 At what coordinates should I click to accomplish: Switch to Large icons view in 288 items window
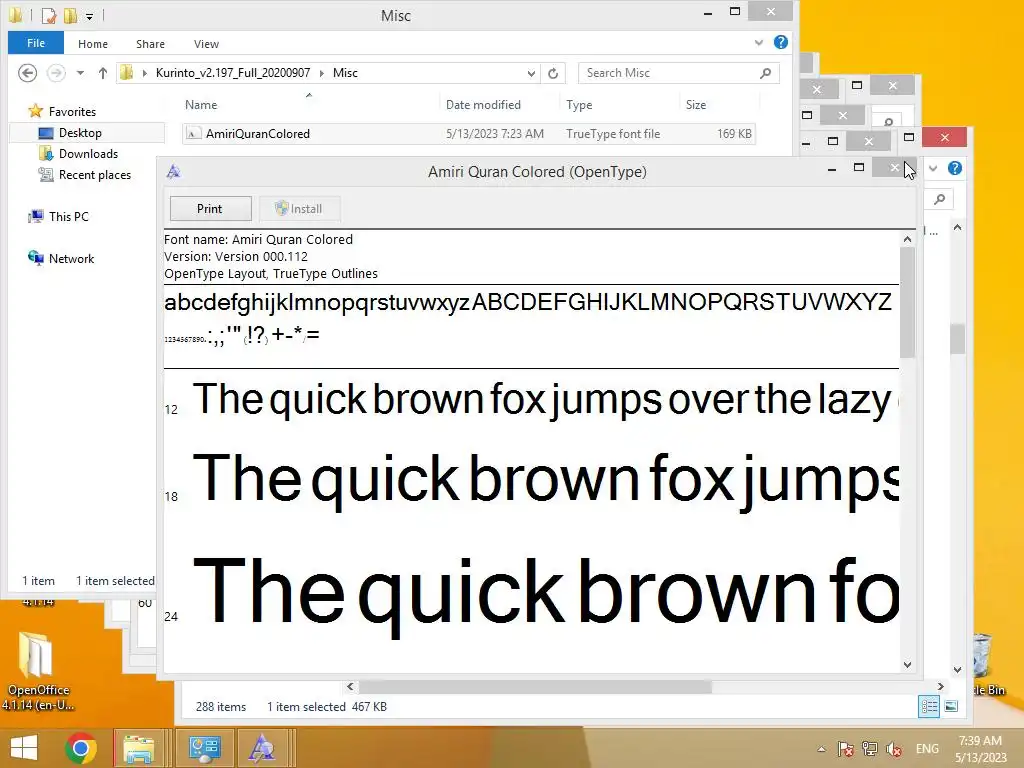(952, 707)
